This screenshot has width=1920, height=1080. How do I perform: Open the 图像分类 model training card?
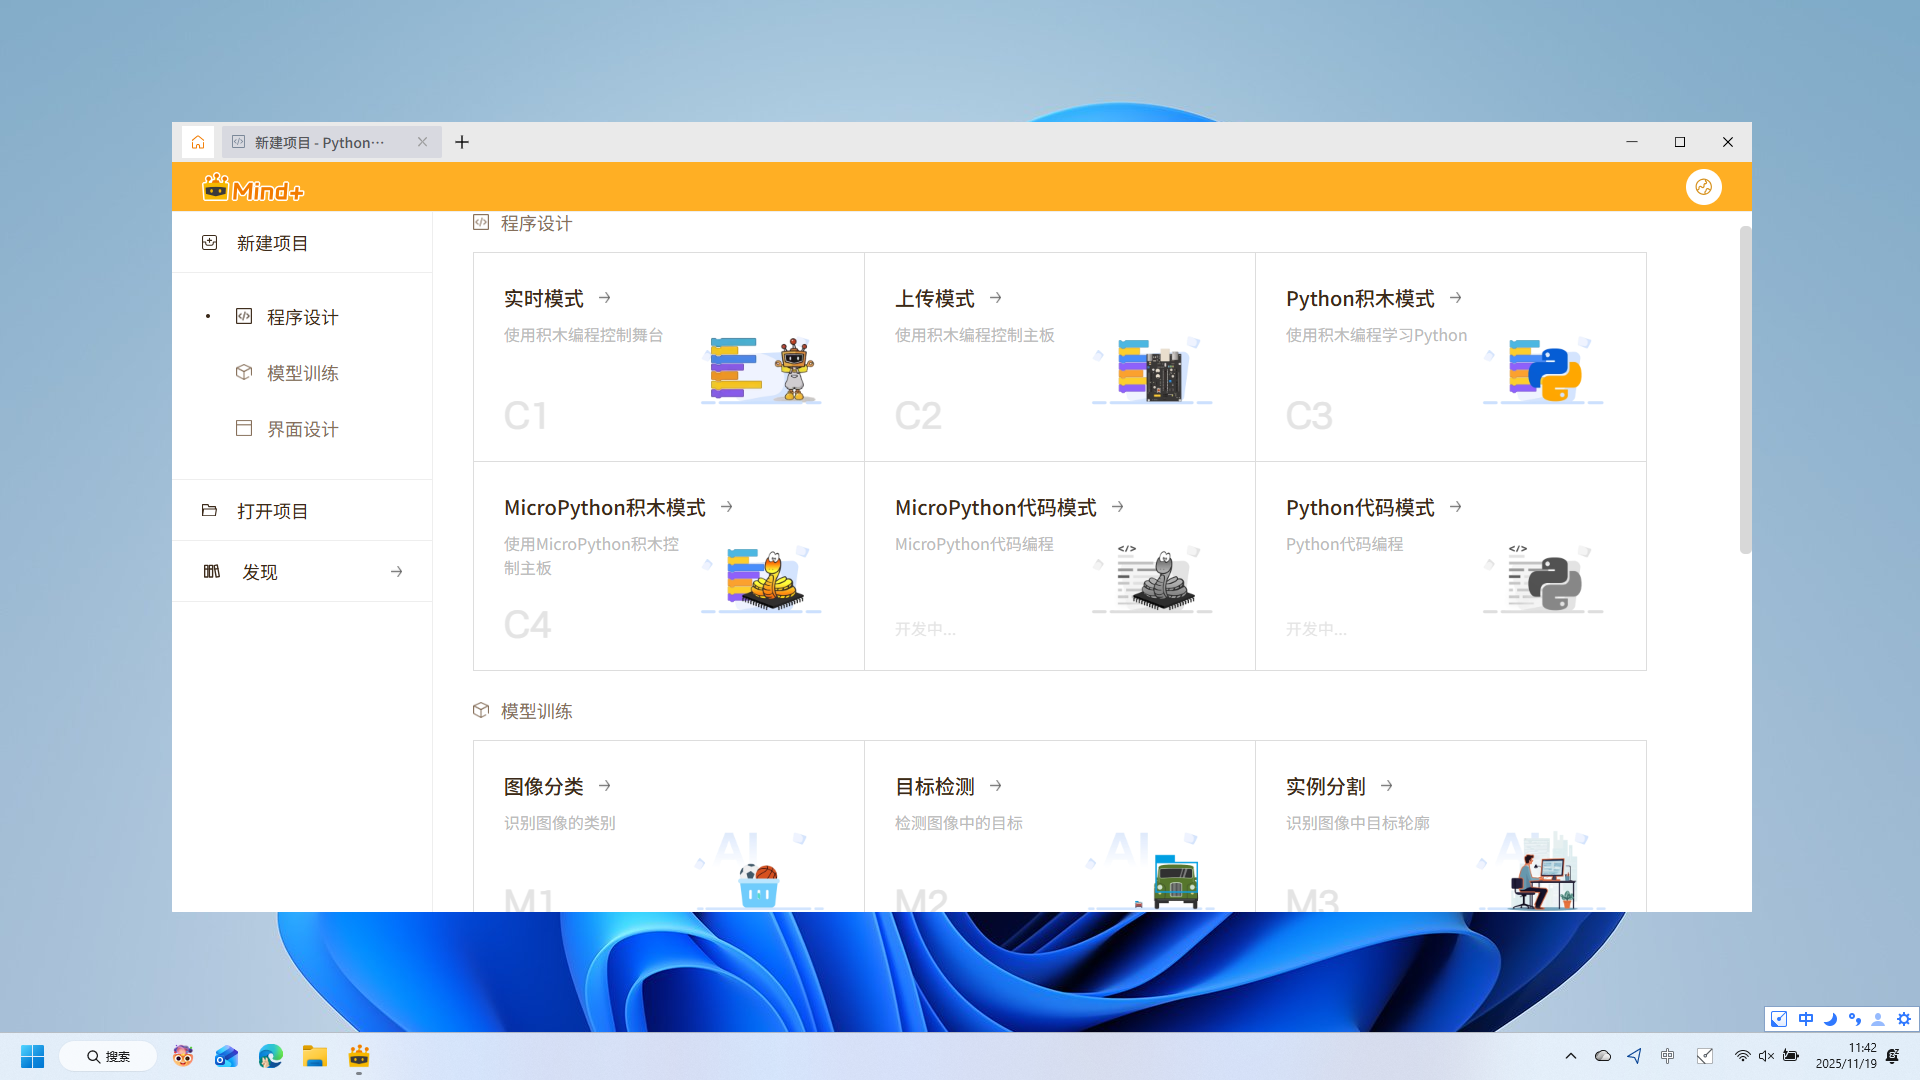tap(545, 787)
